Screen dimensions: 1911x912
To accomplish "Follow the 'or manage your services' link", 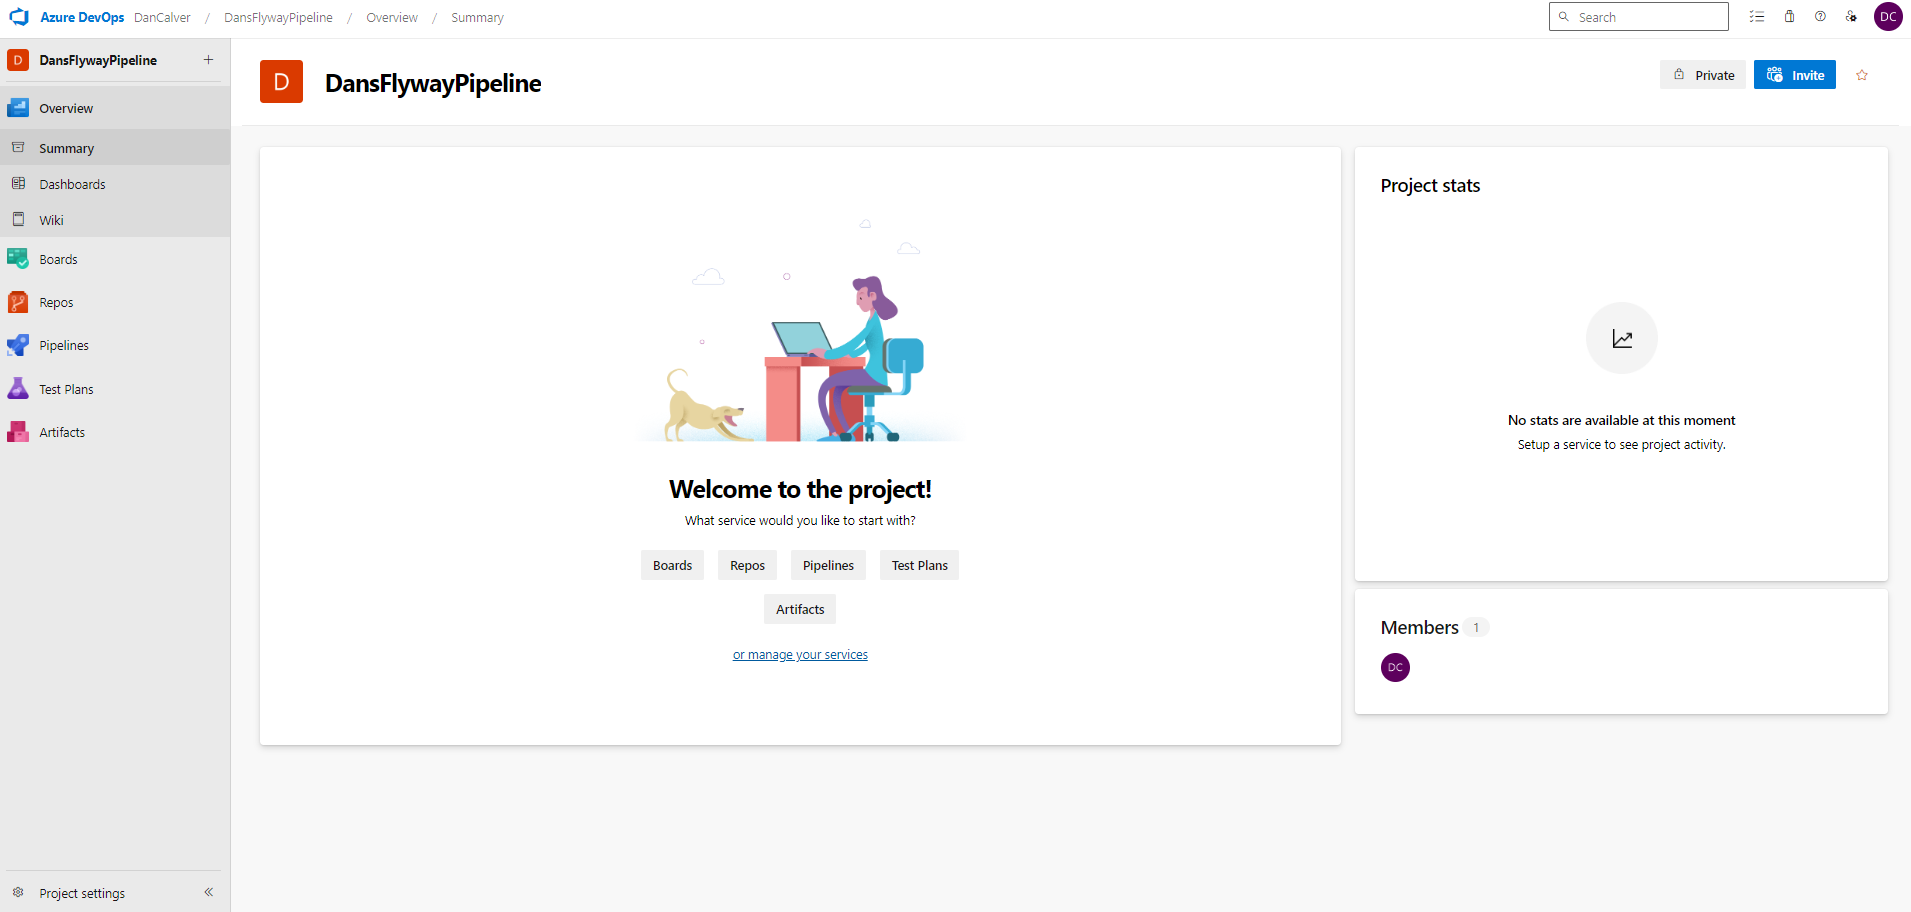I will pos(800,655).
